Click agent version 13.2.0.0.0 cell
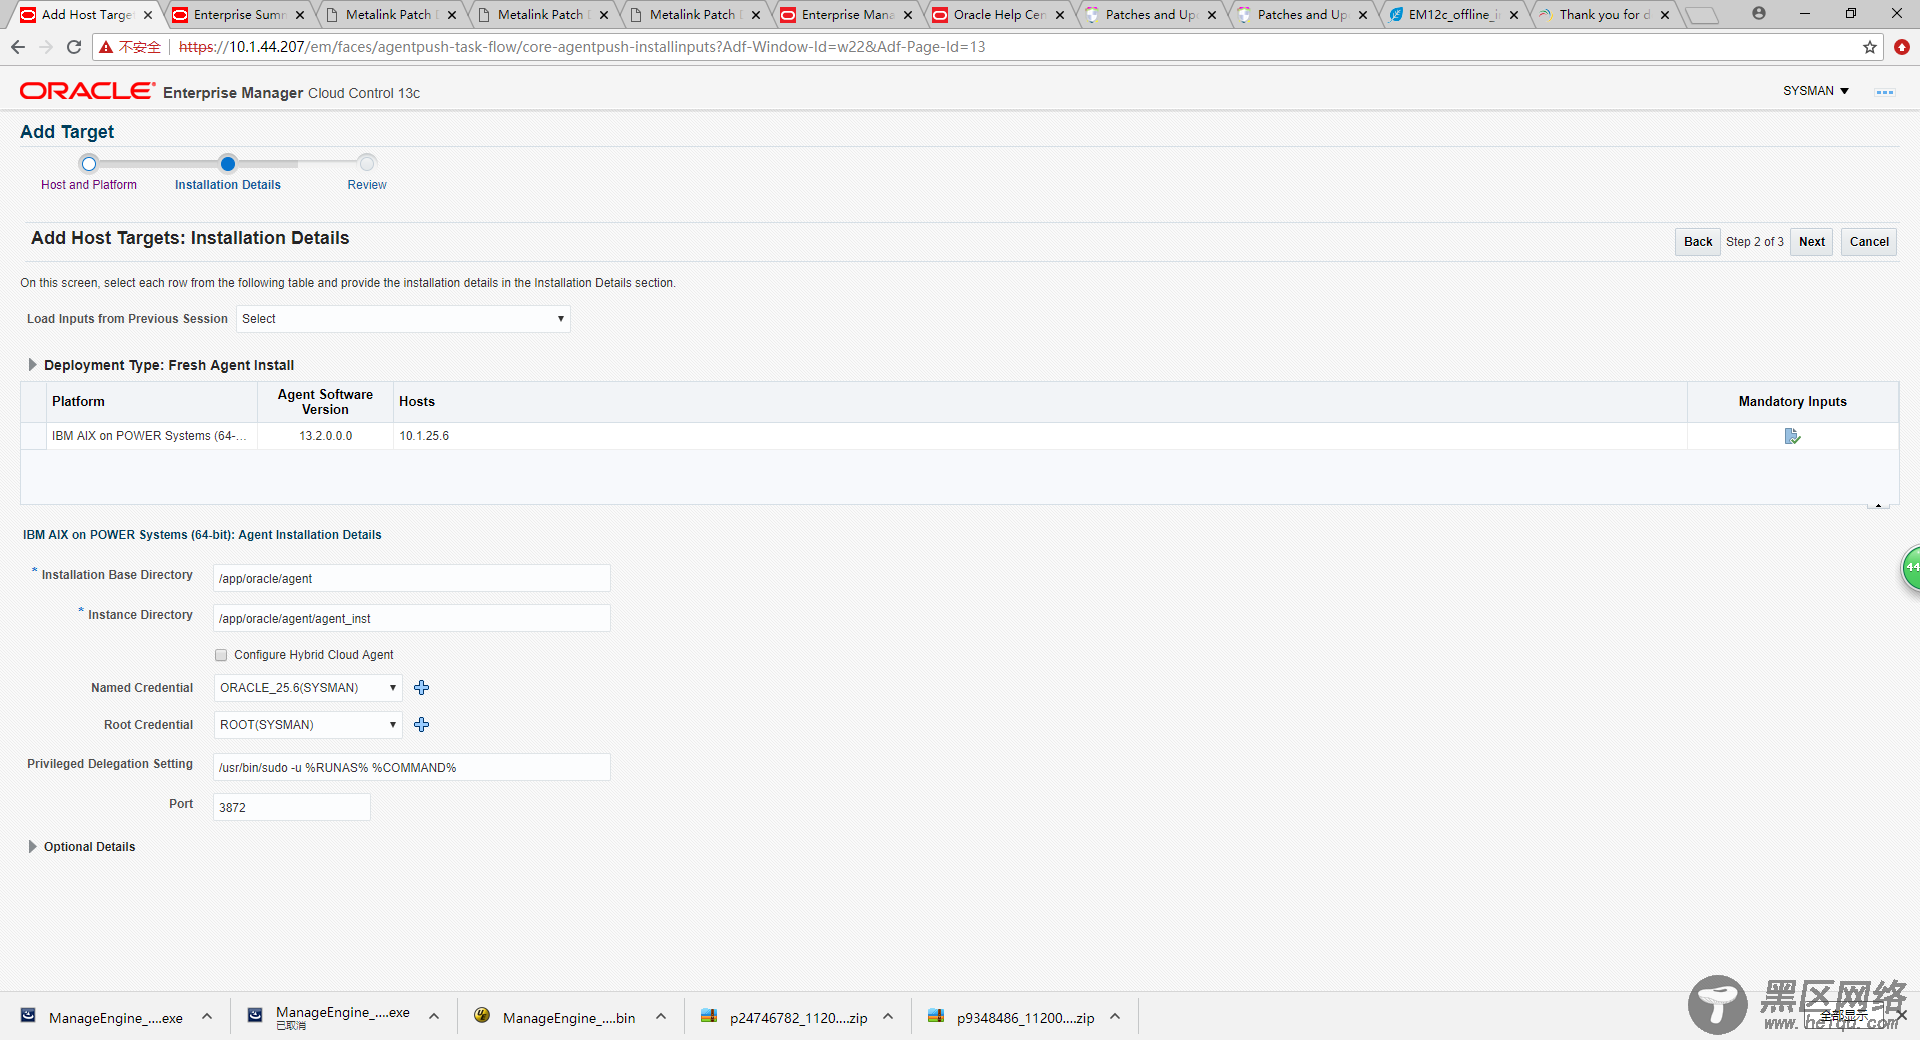This screenshot has height=1040, width=1920. click(326, 436)
